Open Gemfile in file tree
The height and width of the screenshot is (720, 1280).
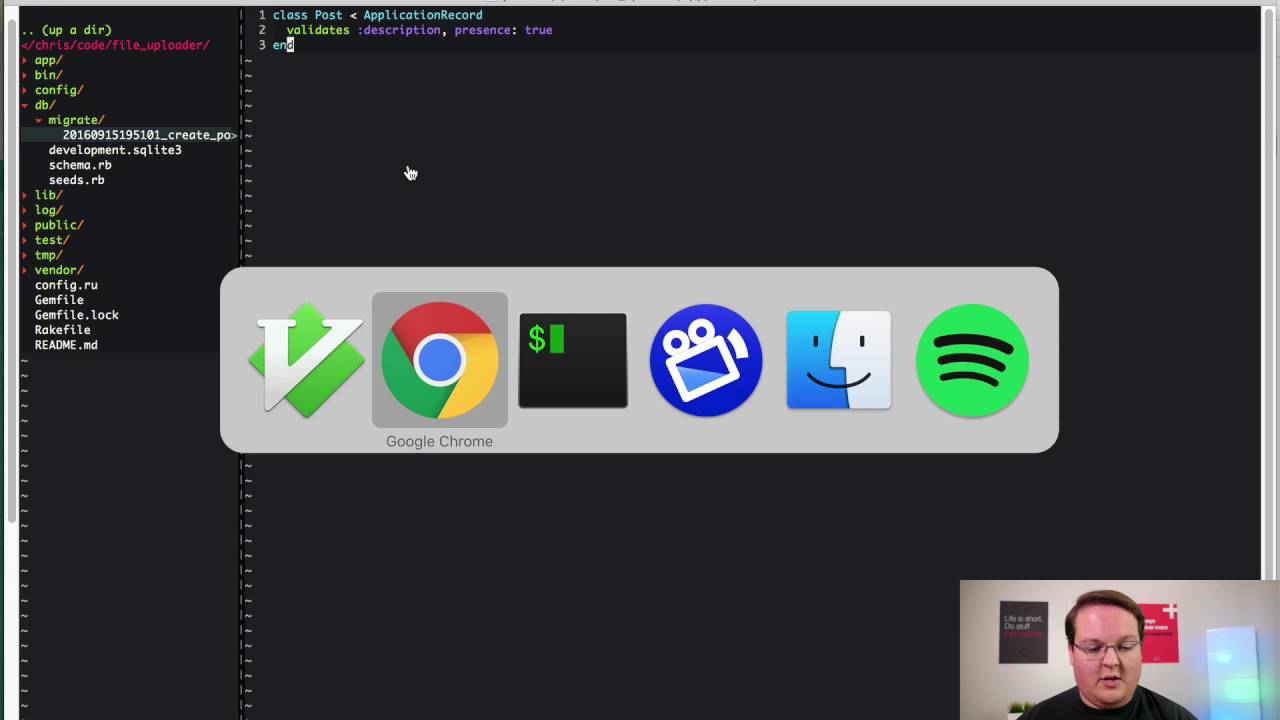[x=59, y=300]
